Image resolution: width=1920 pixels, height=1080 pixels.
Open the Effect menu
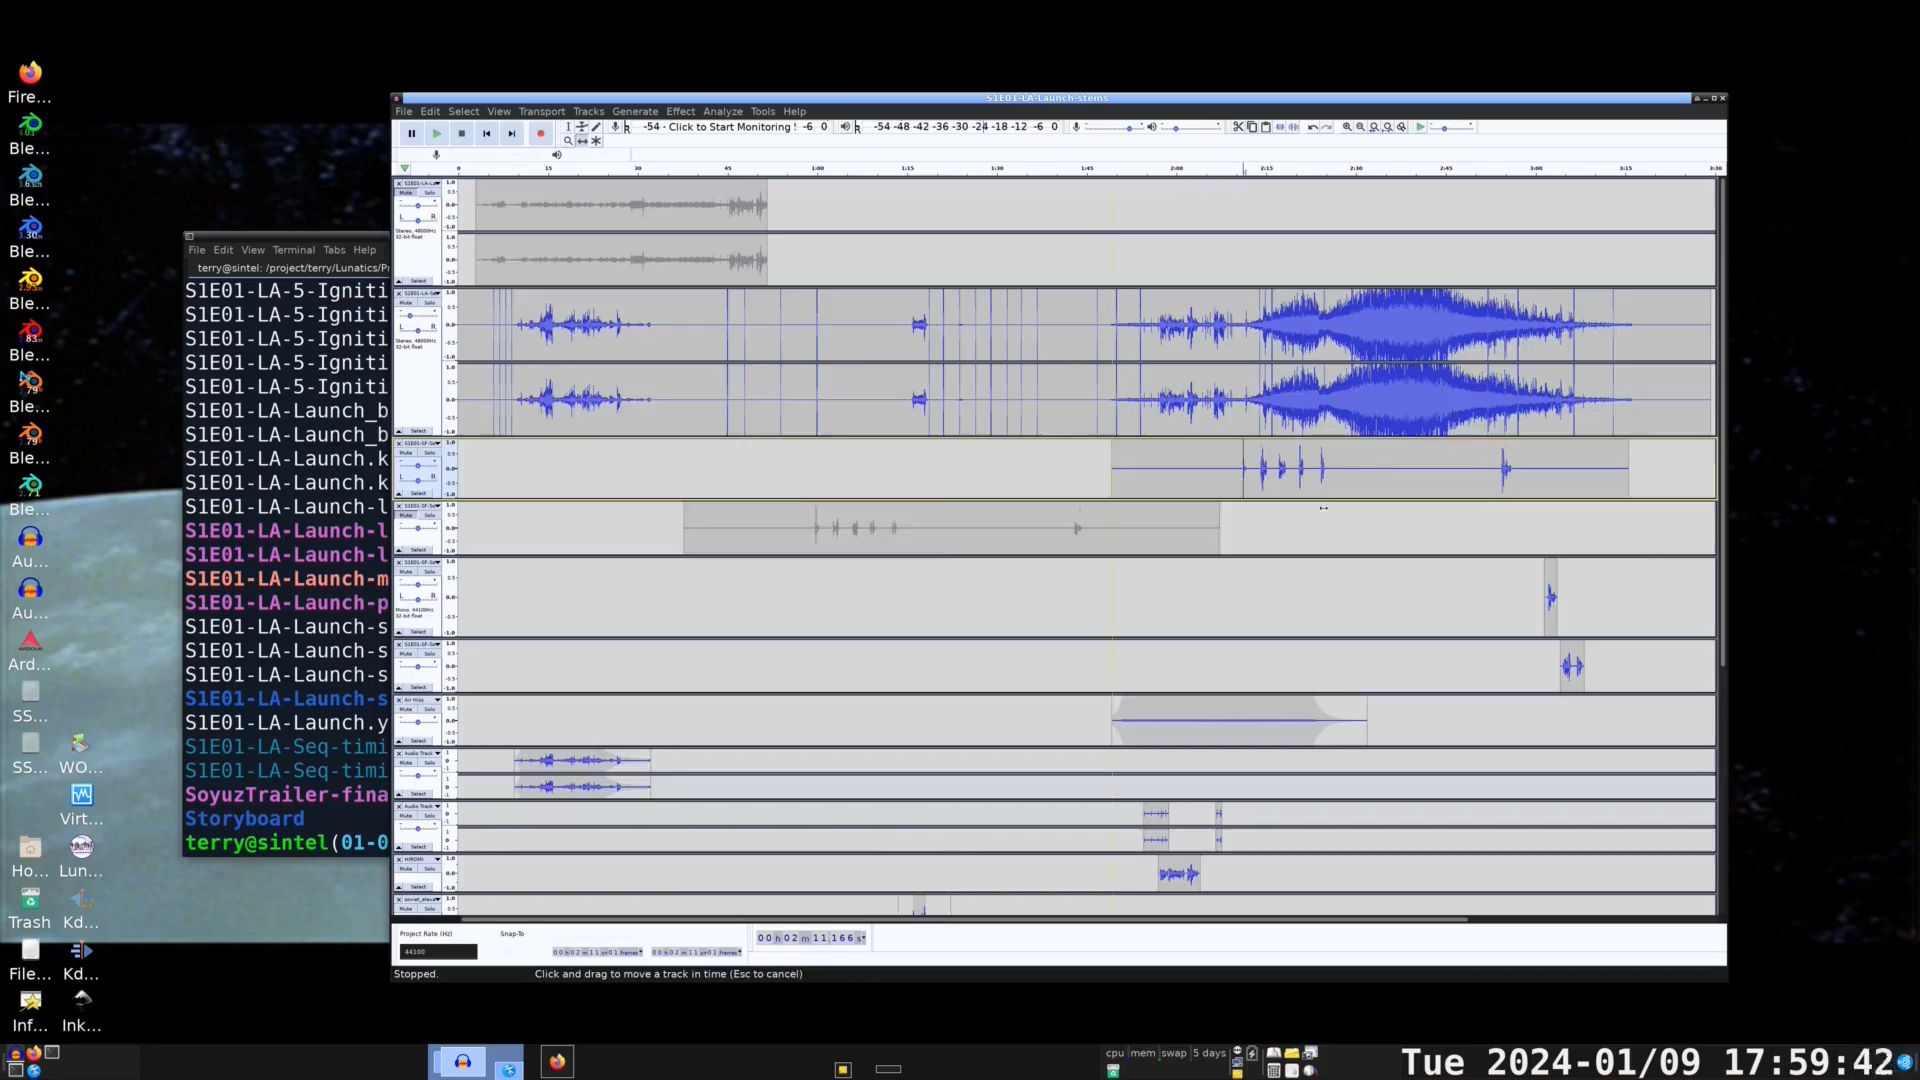pos(680,112)
